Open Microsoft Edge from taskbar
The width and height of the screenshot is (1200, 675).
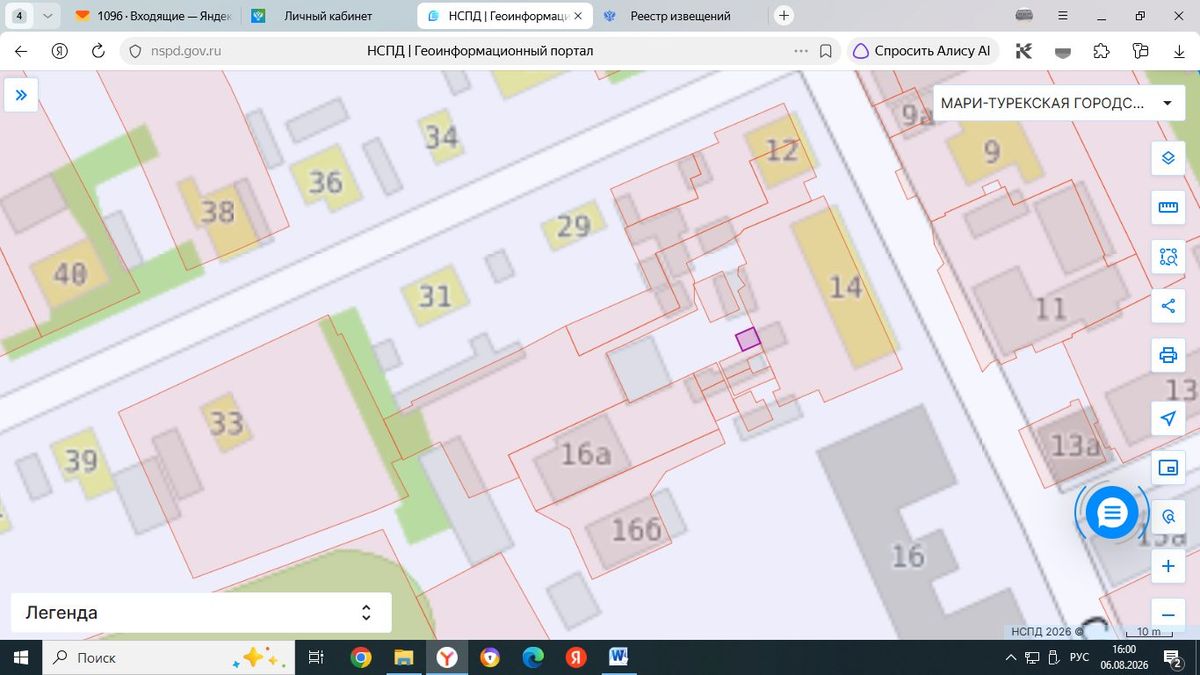click(533, 658)
